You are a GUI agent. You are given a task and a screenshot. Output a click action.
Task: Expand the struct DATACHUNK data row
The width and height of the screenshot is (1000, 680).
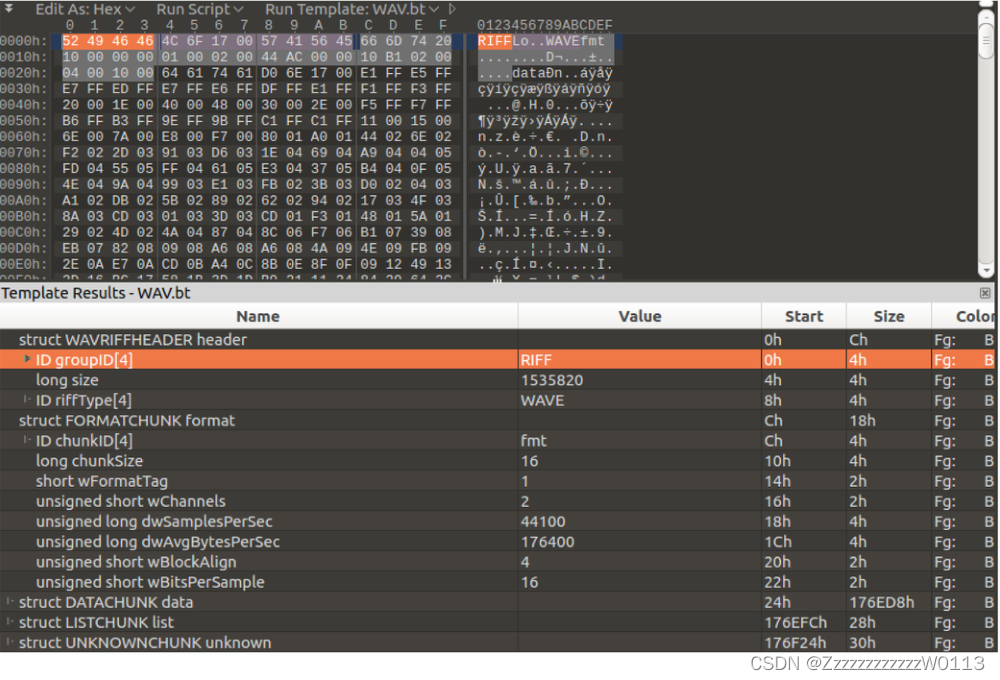9,602
